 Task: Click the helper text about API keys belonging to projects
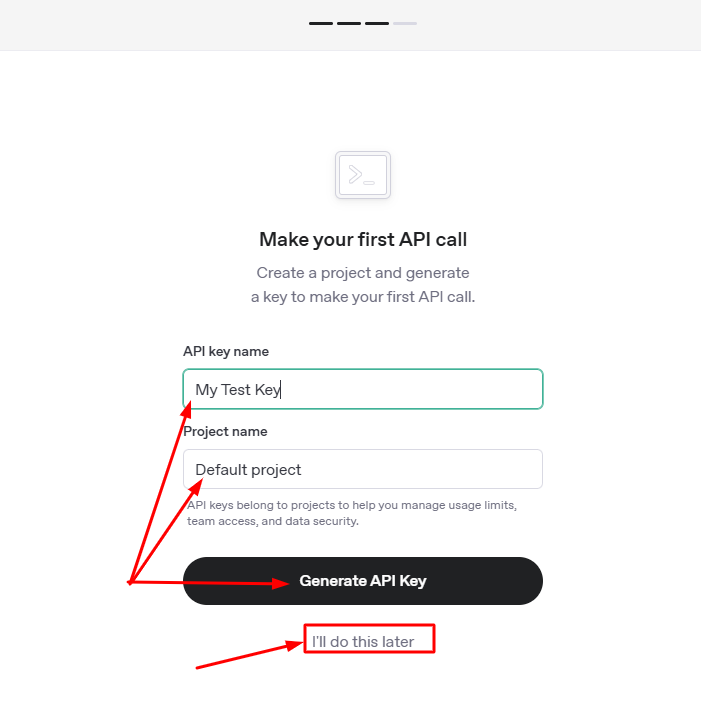coord(352,513)
